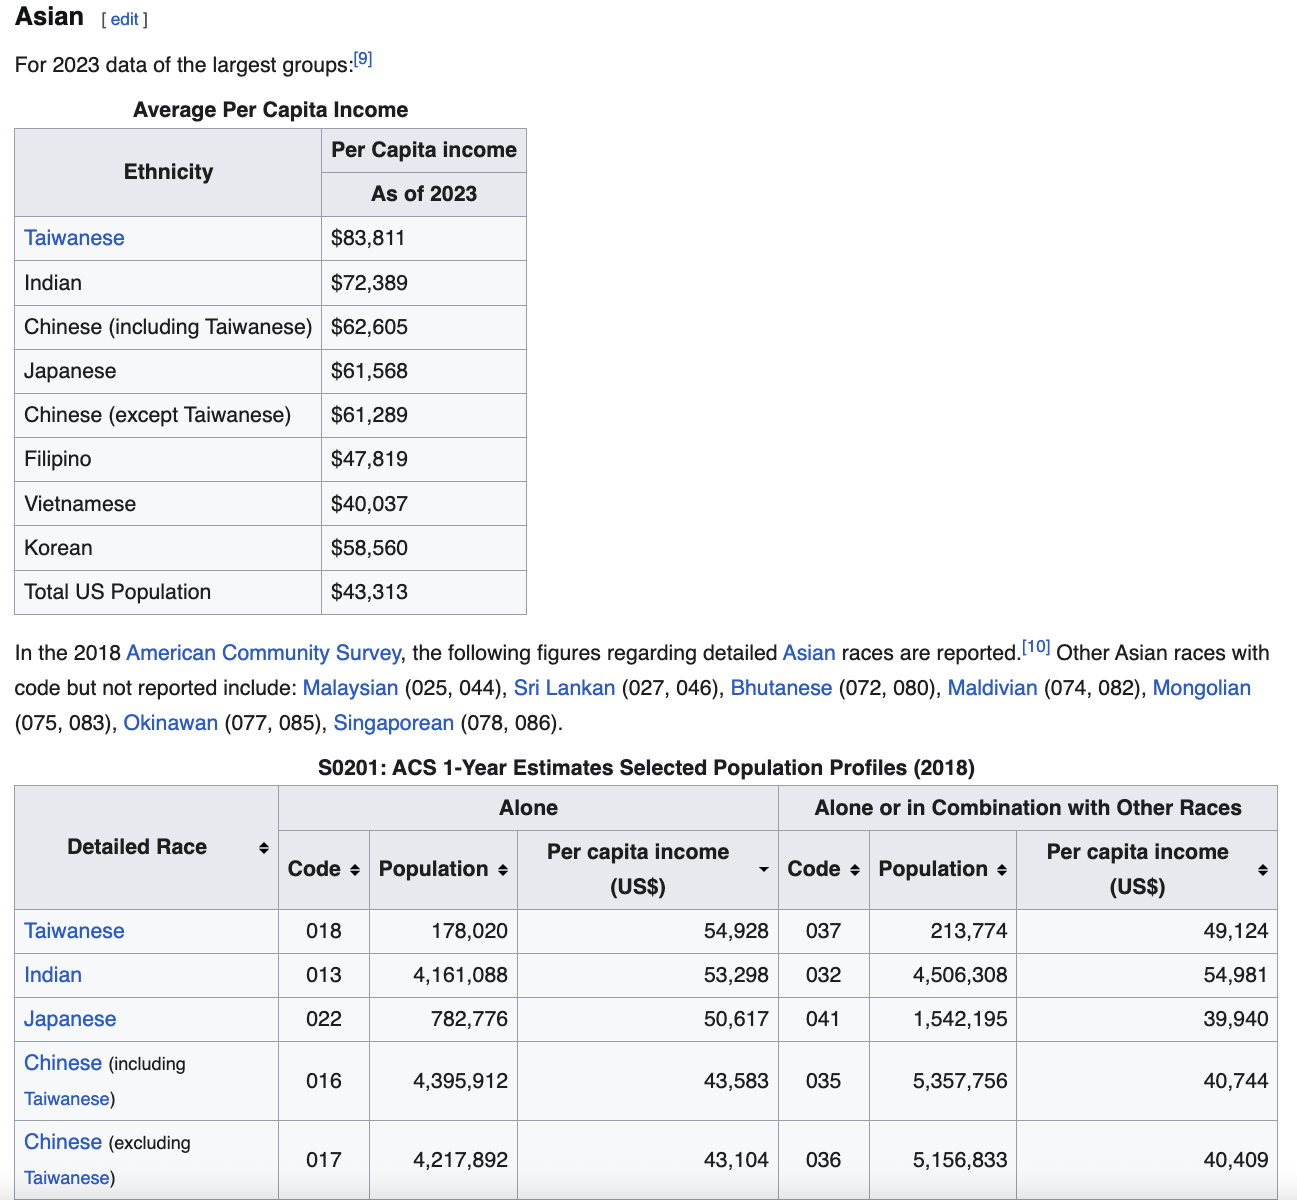Open the Asian link in paragraph
Image resolution: width=1297 pixels, height=1200 pixels.
pos(808,653)
